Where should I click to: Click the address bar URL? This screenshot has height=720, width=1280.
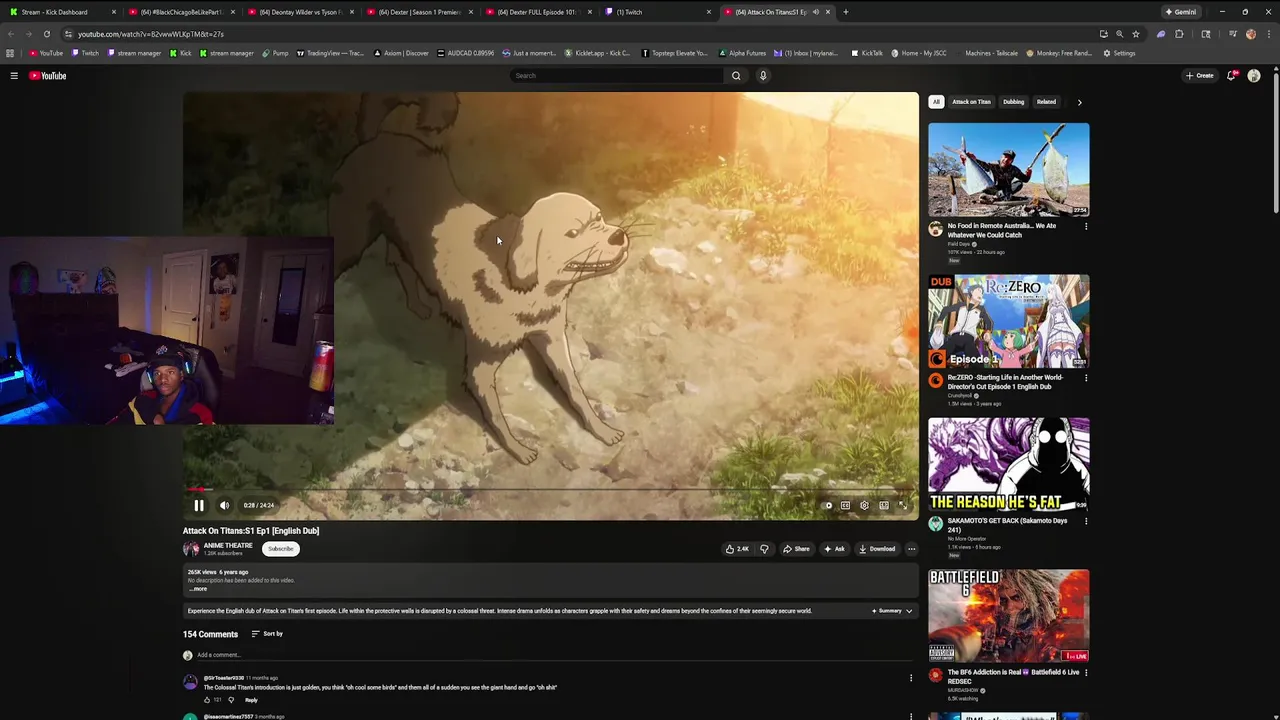pyautogui.click(x=151, y=34)
